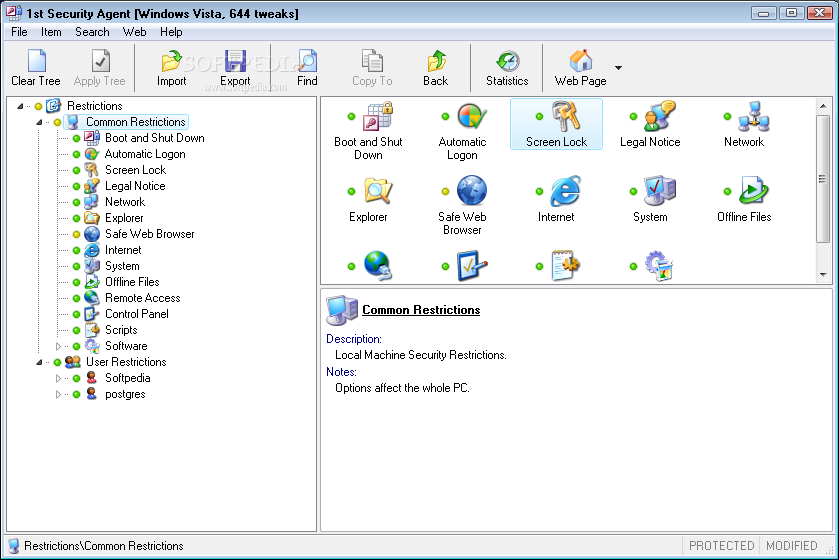Select System in the tree

point(122,266)
